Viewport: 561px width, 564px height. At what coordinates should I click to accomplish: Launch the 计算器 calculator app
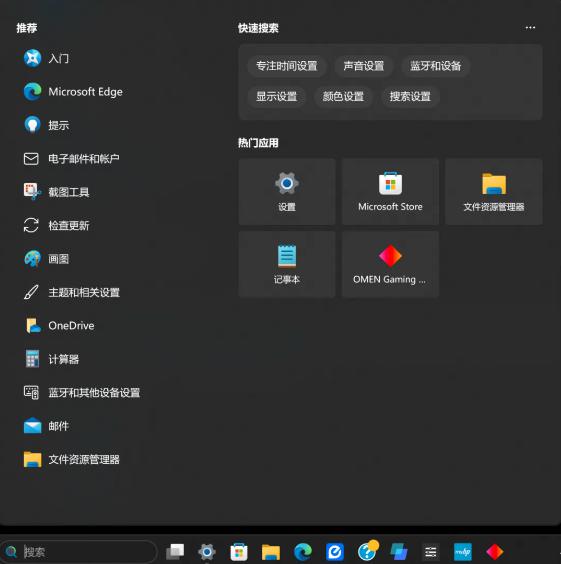click(51, 359)
